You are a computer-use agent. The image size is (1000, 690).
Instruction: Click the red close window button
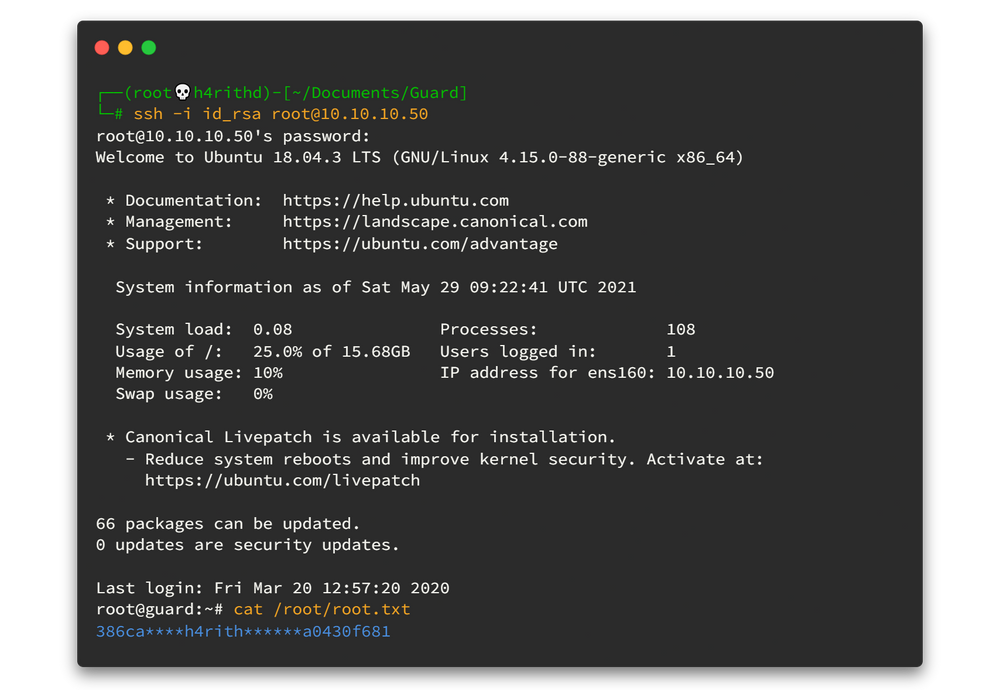tap(102, 48)
